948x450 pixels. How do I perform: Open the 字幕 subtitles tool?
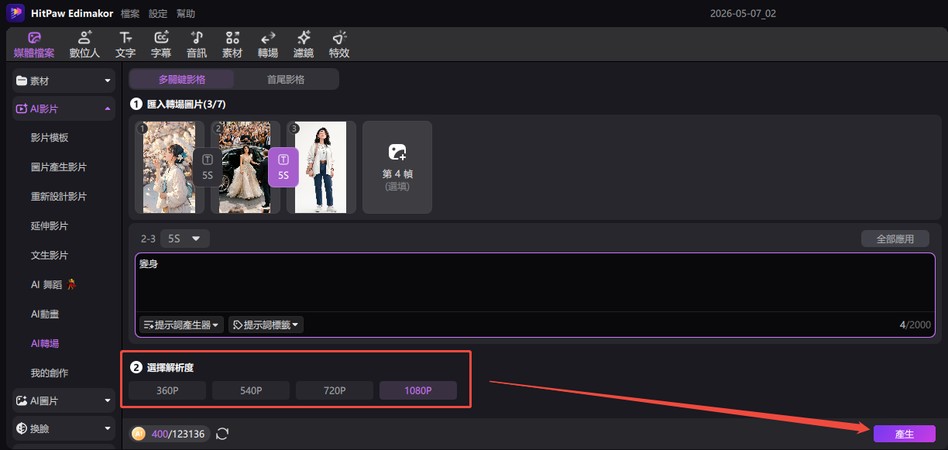(161, 45)
